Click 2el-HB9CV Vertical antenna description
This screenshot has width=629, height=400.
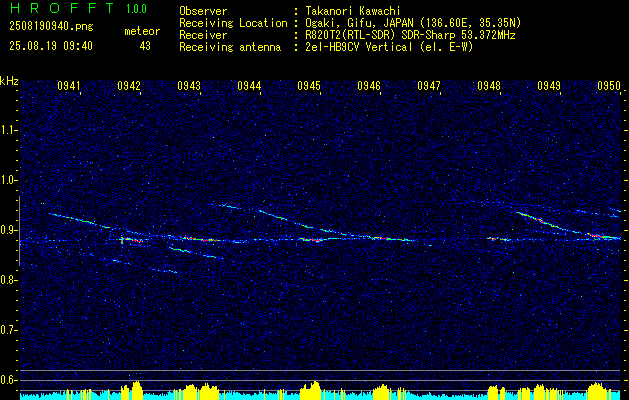[389, 47]
